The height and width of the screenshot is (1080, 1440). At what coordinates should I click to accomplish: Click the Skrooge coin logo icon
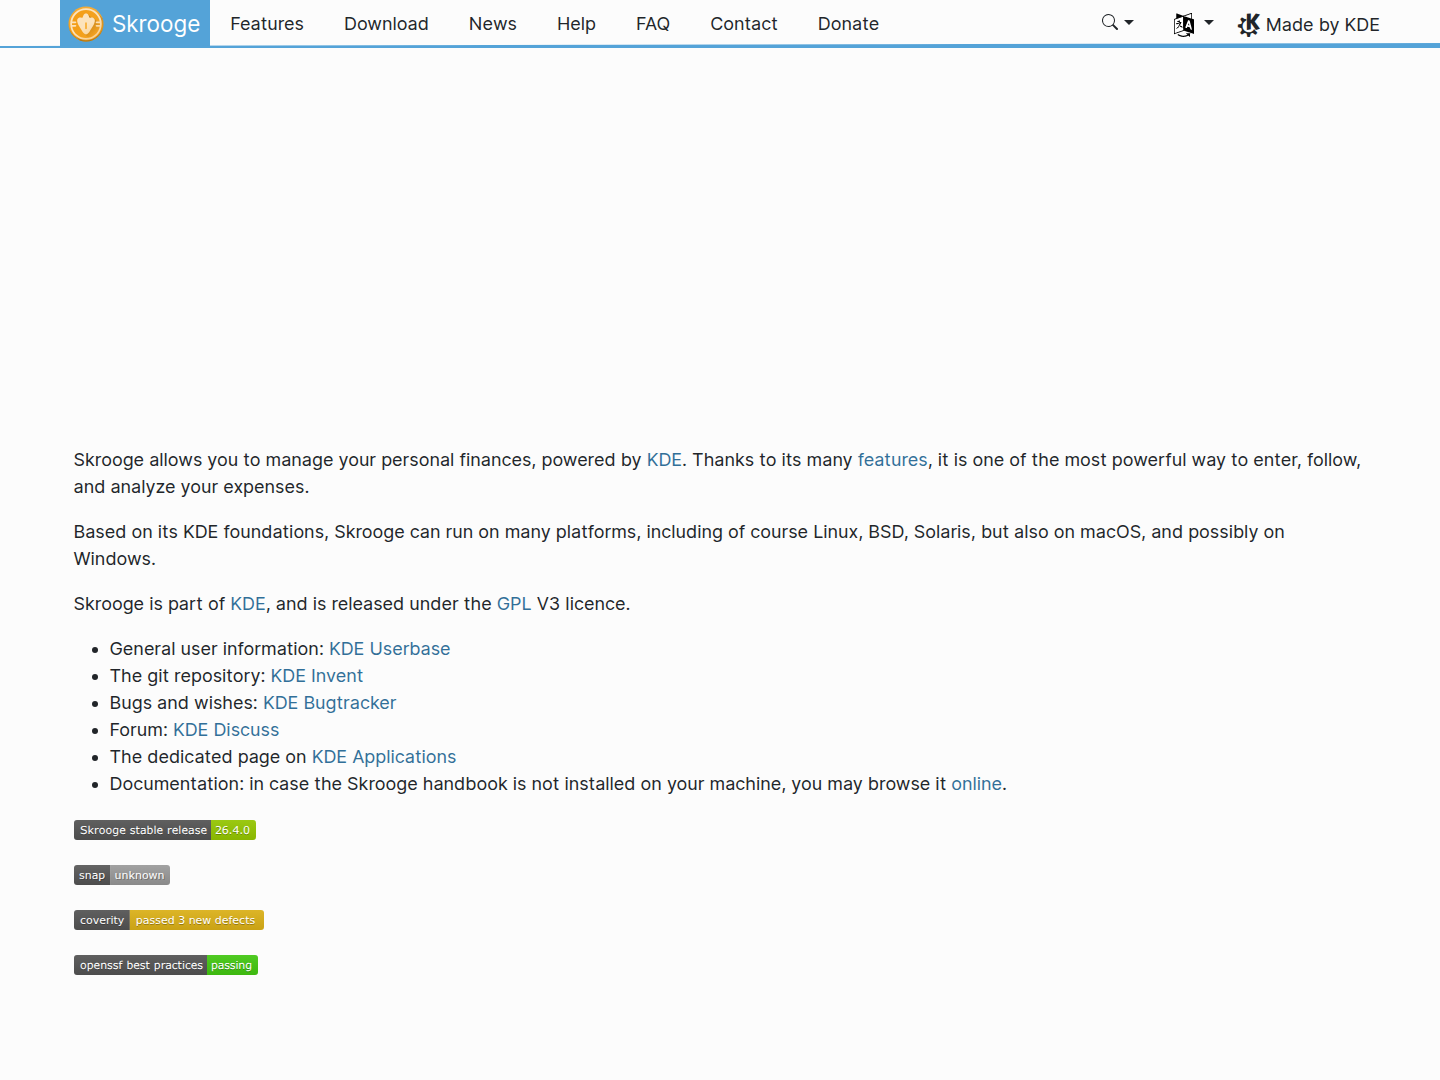(86, 24)
